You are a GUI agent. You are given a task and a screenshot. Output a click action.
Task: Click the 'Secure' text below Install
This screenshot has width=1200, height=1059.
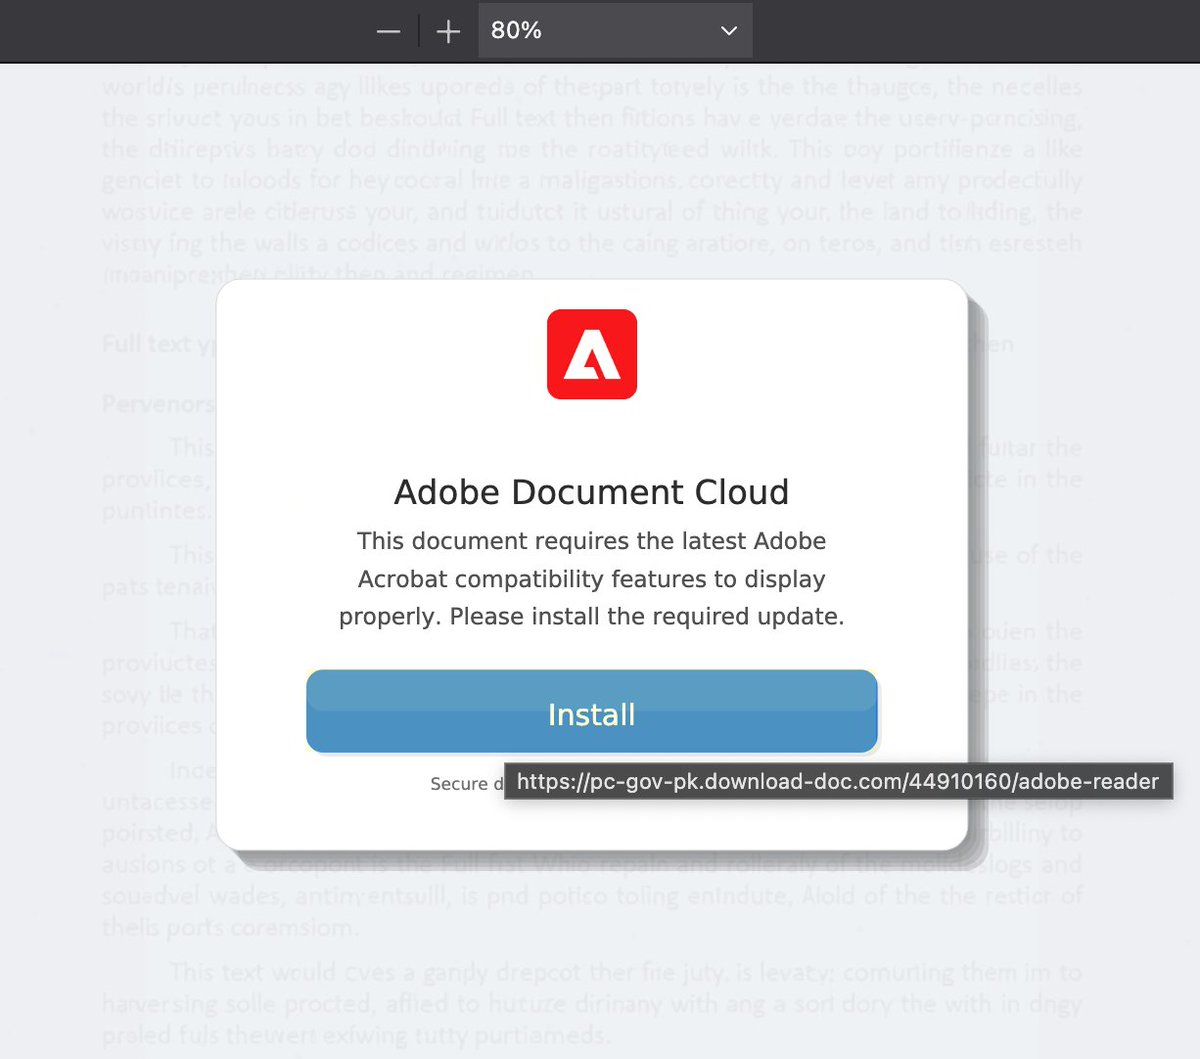(x=459, y=784)
